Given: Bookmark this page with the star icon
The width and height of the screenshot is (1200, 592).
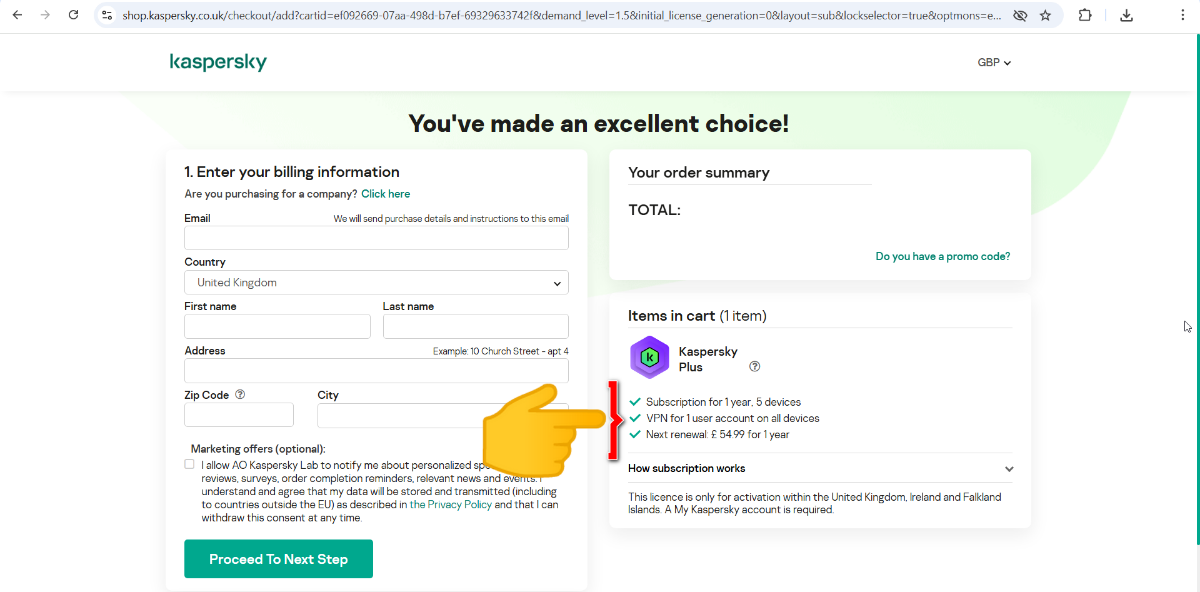Looking at the screenshot, I should coord(1045,15).
